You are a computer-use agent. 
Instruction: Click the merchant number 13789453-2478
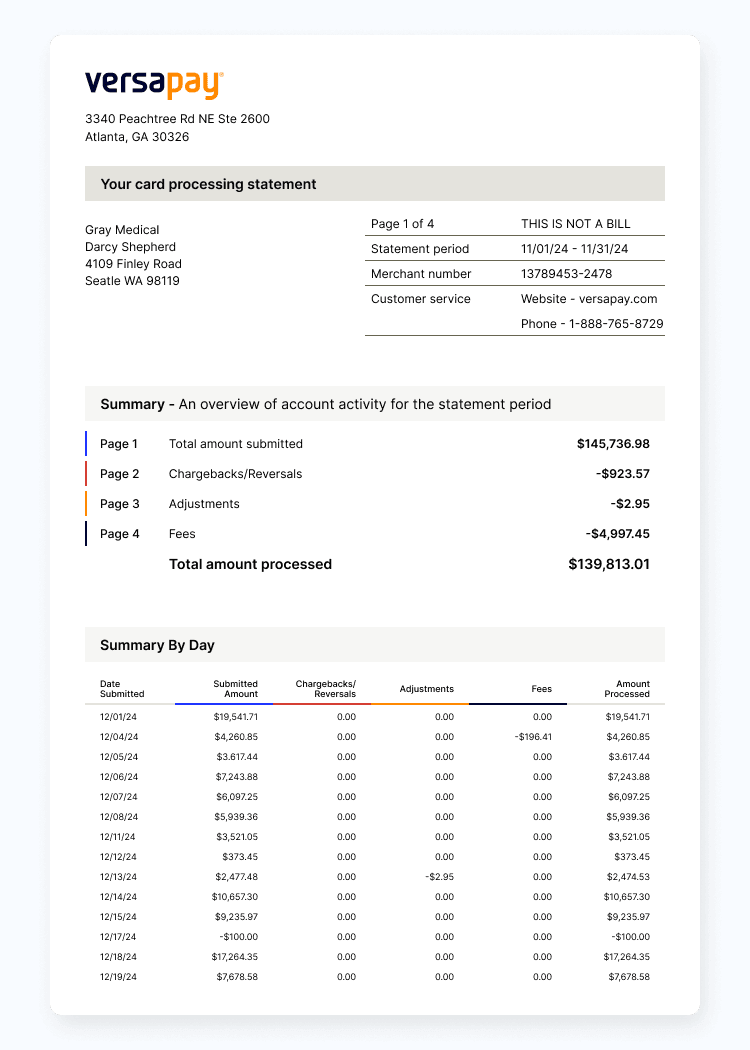click(x=566, y=274)
